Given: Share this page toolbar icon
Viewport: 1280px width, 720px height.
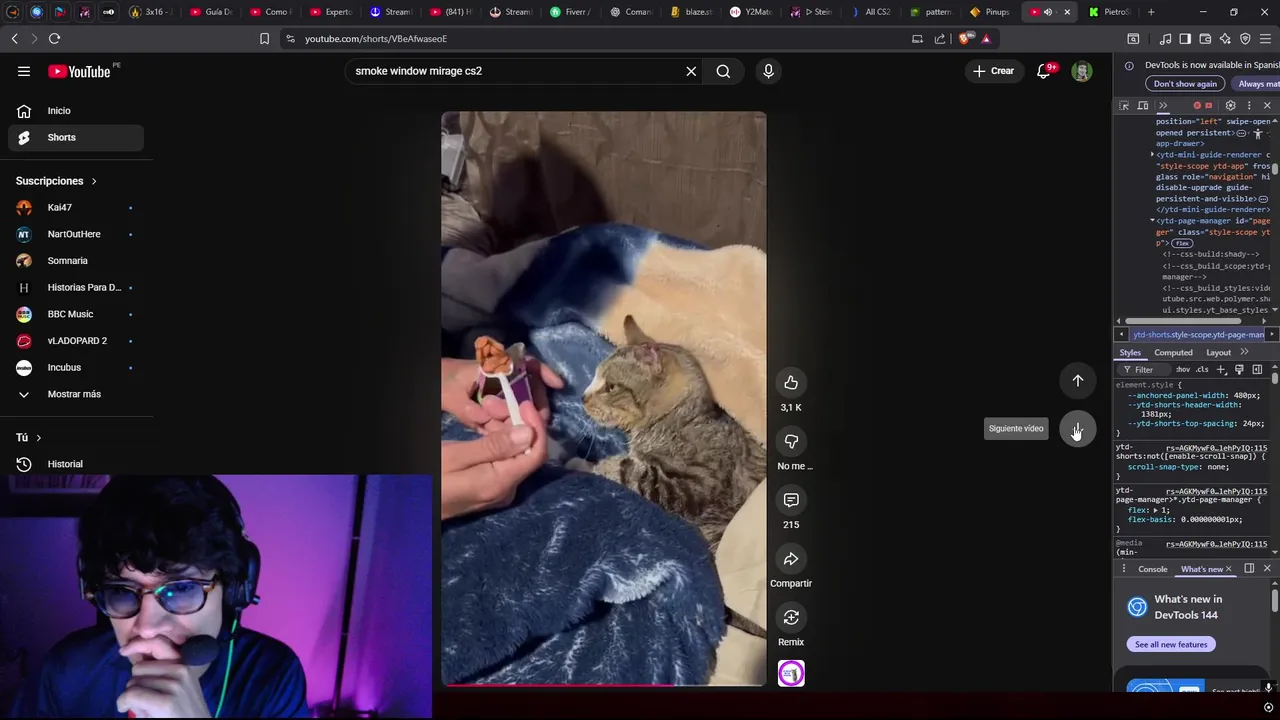Looking at the screenshot, I should [940, 39].
